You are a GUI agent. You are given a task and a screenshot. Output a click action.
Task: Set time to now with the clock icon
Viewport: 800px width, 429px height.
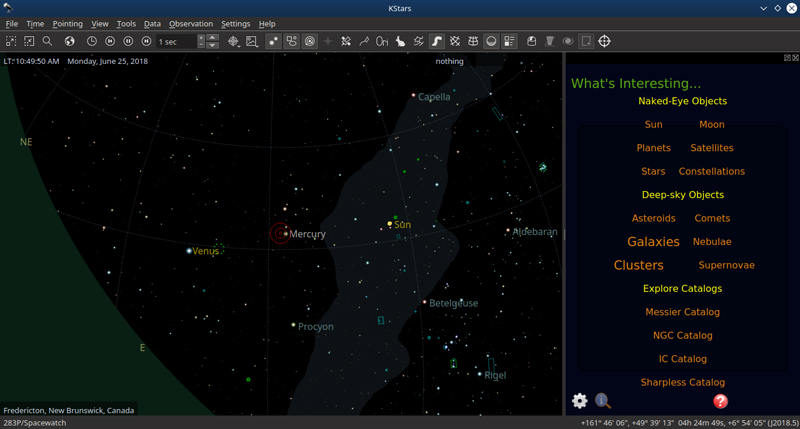[92, 41]
